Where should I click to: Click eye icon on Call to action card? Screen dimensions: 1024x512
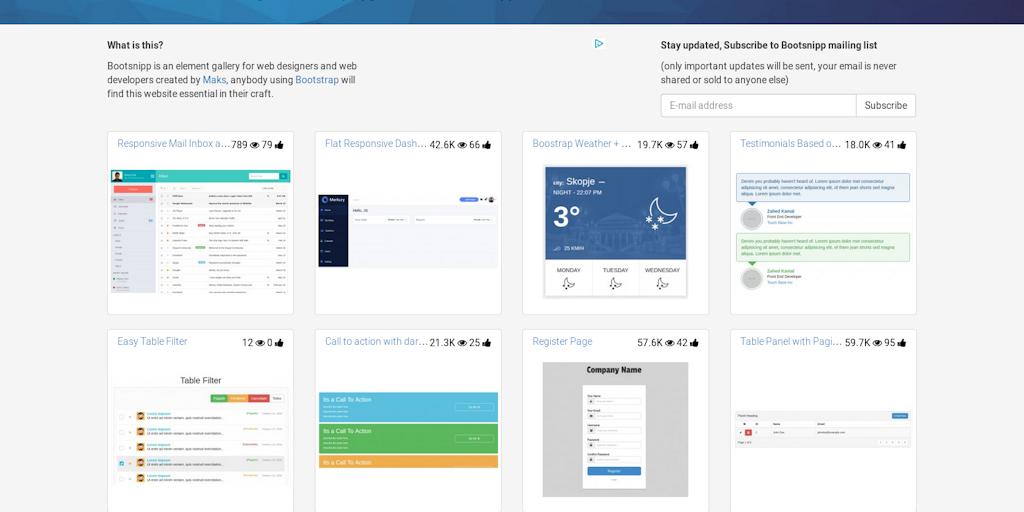462,343
